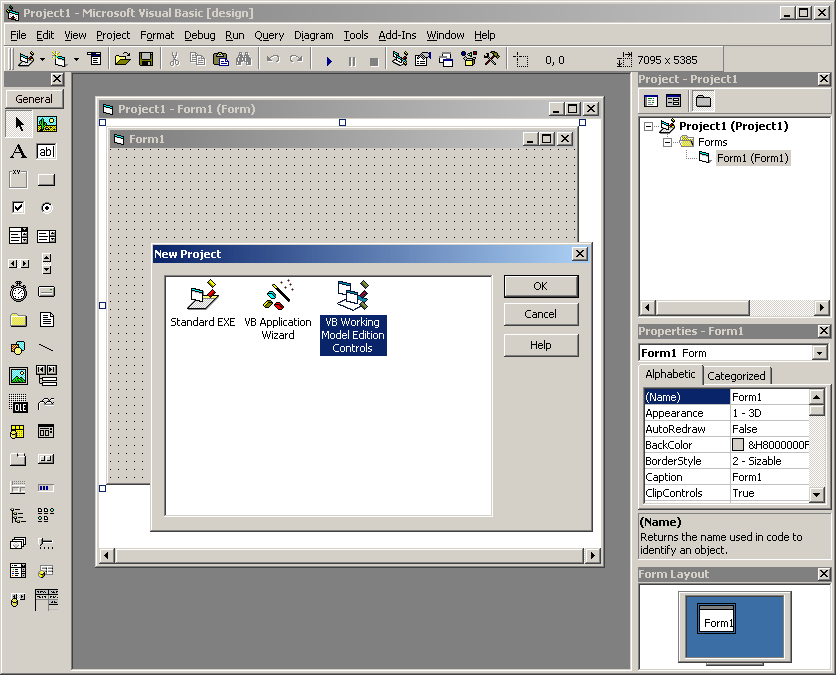Click the BackColor color swatch
The height and width of the screenshot is (675, 836).
click(738, 445)
